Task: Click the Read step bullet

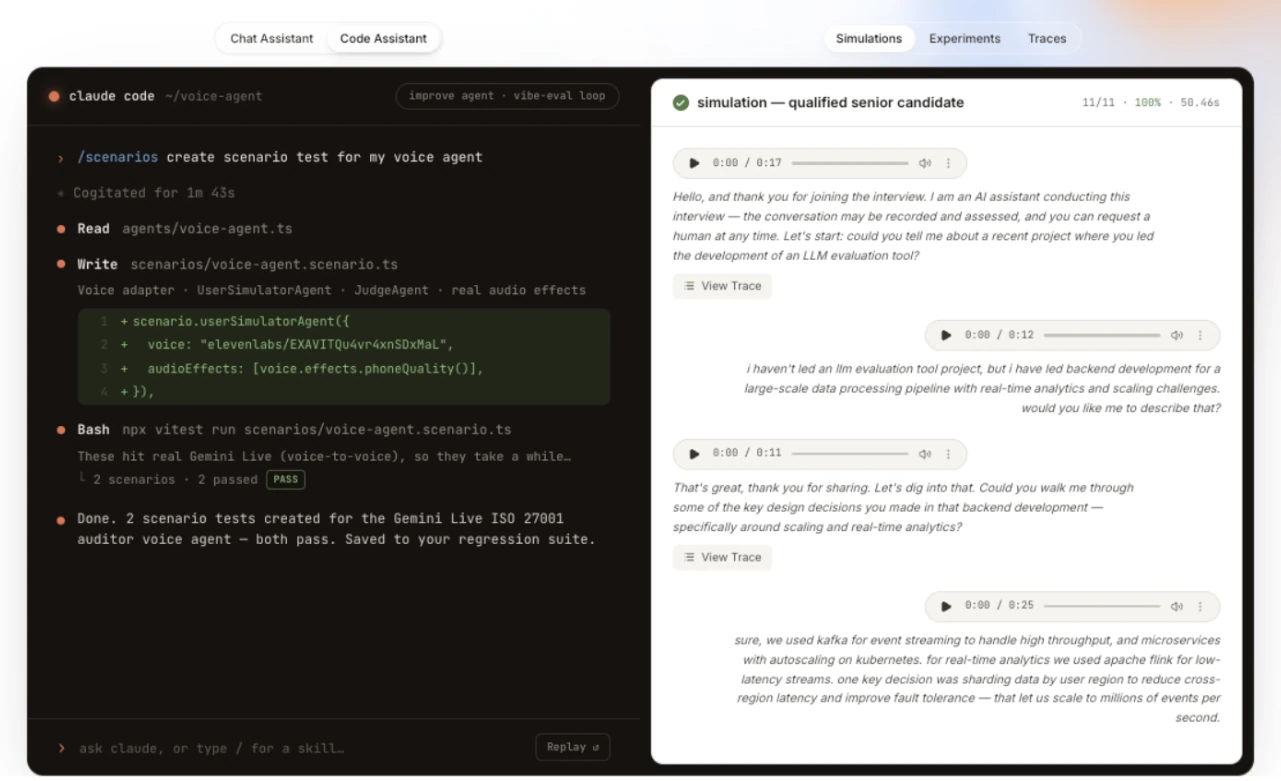Action: (62, 229)
